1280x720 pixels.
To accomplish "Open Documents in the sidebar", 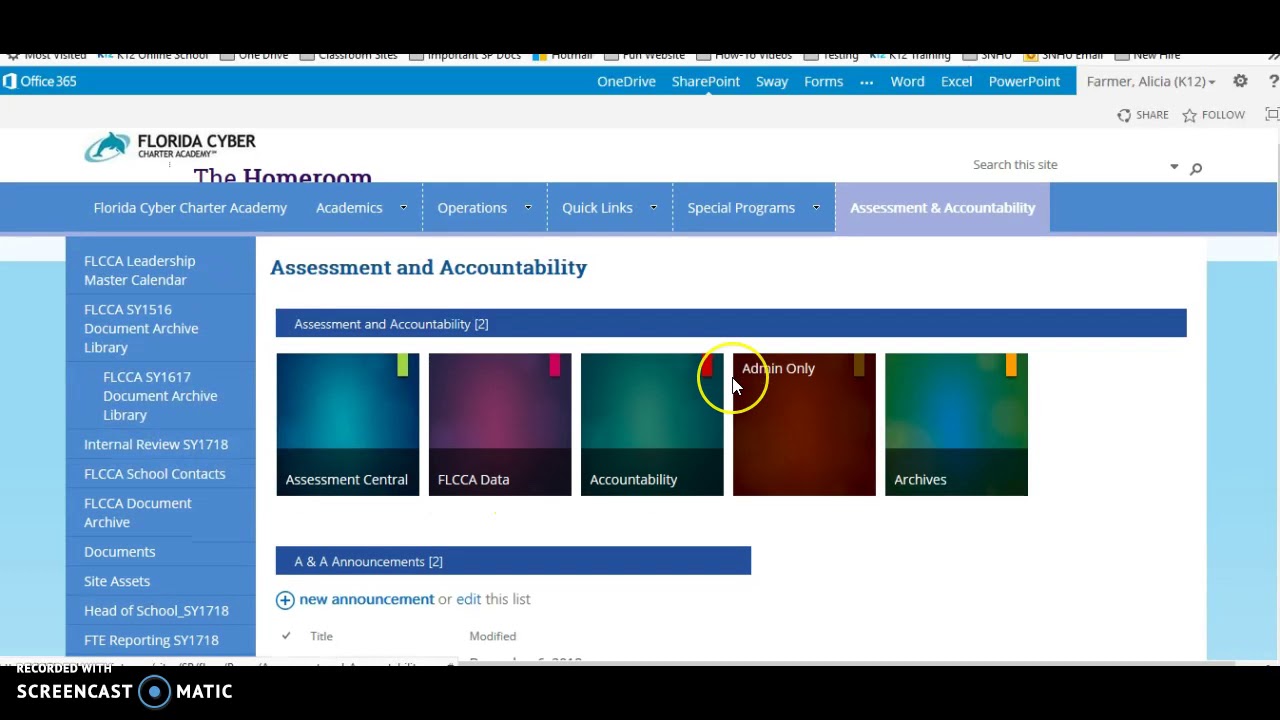I will point(120,552).
